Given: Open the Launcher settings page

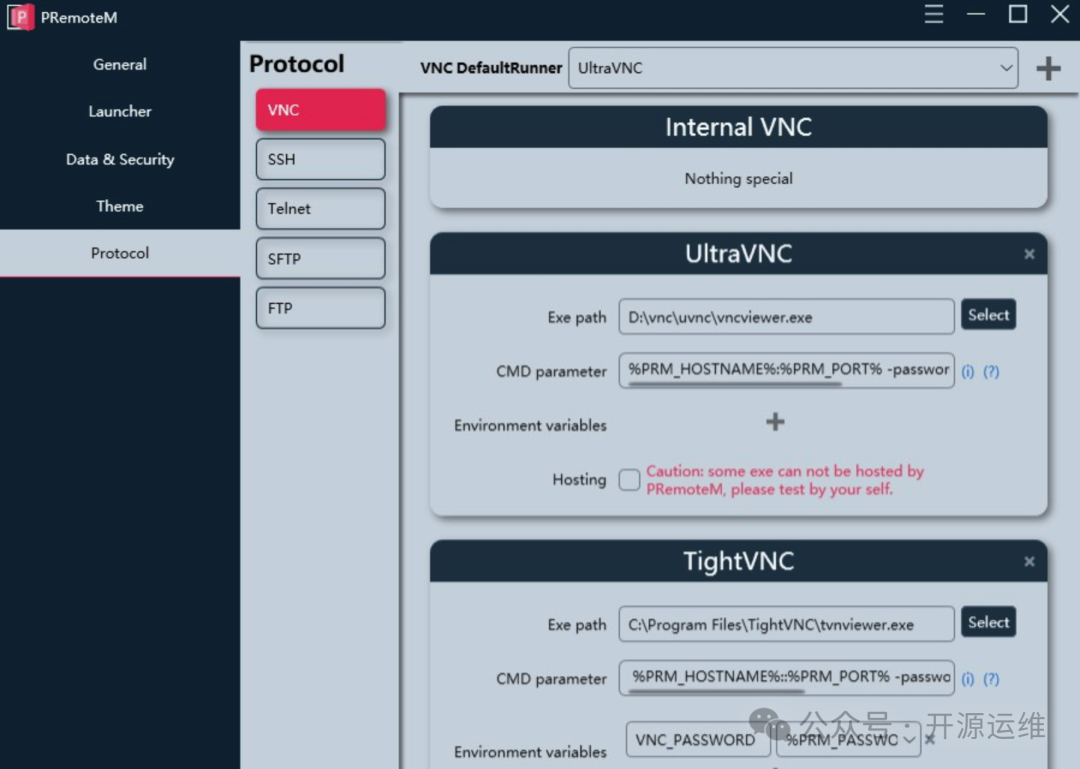Looking at the screenshot, I should [x=120, y=112].
